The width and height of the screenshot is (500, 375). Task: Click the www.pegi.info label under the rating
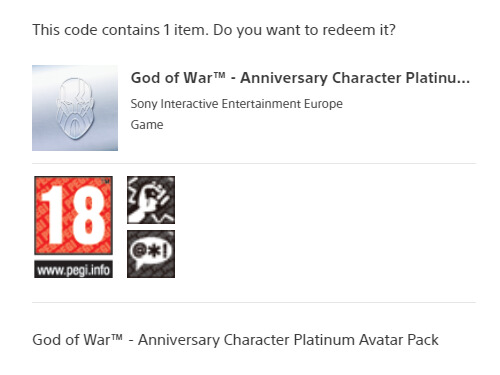[x=73, y=269]
